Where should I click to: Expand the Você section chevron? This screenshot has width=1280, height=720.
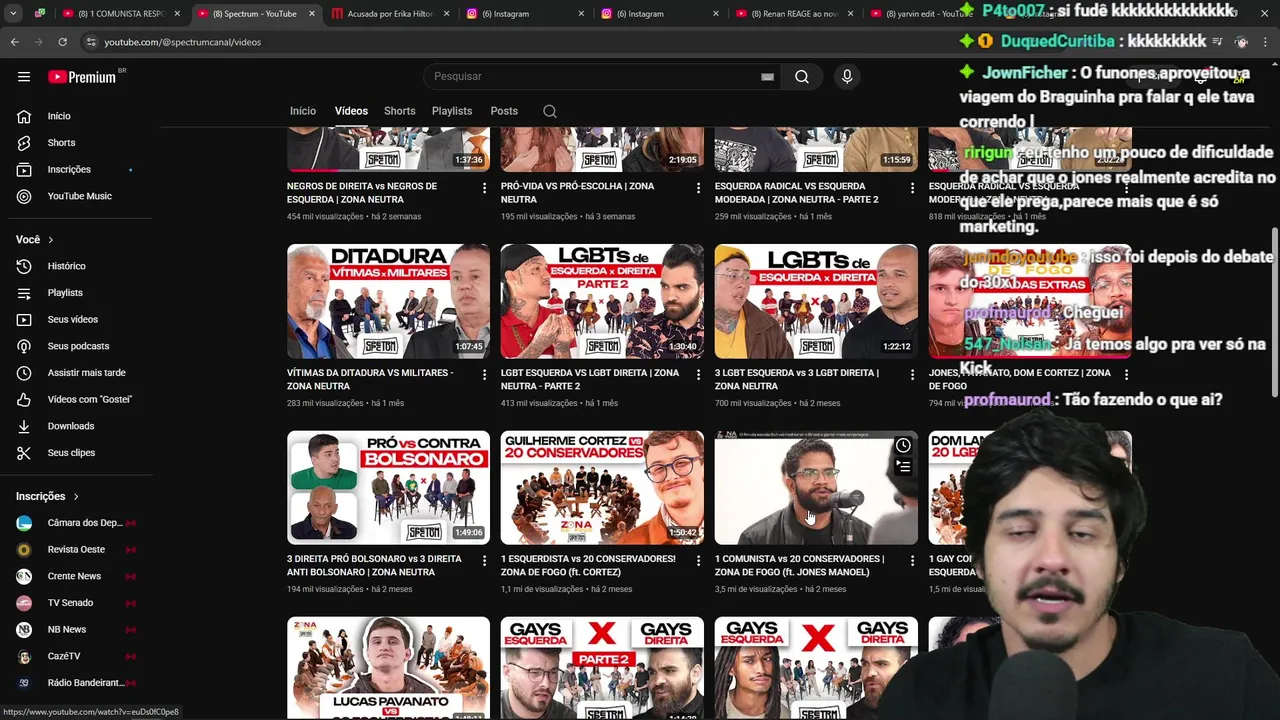point(50,240)
